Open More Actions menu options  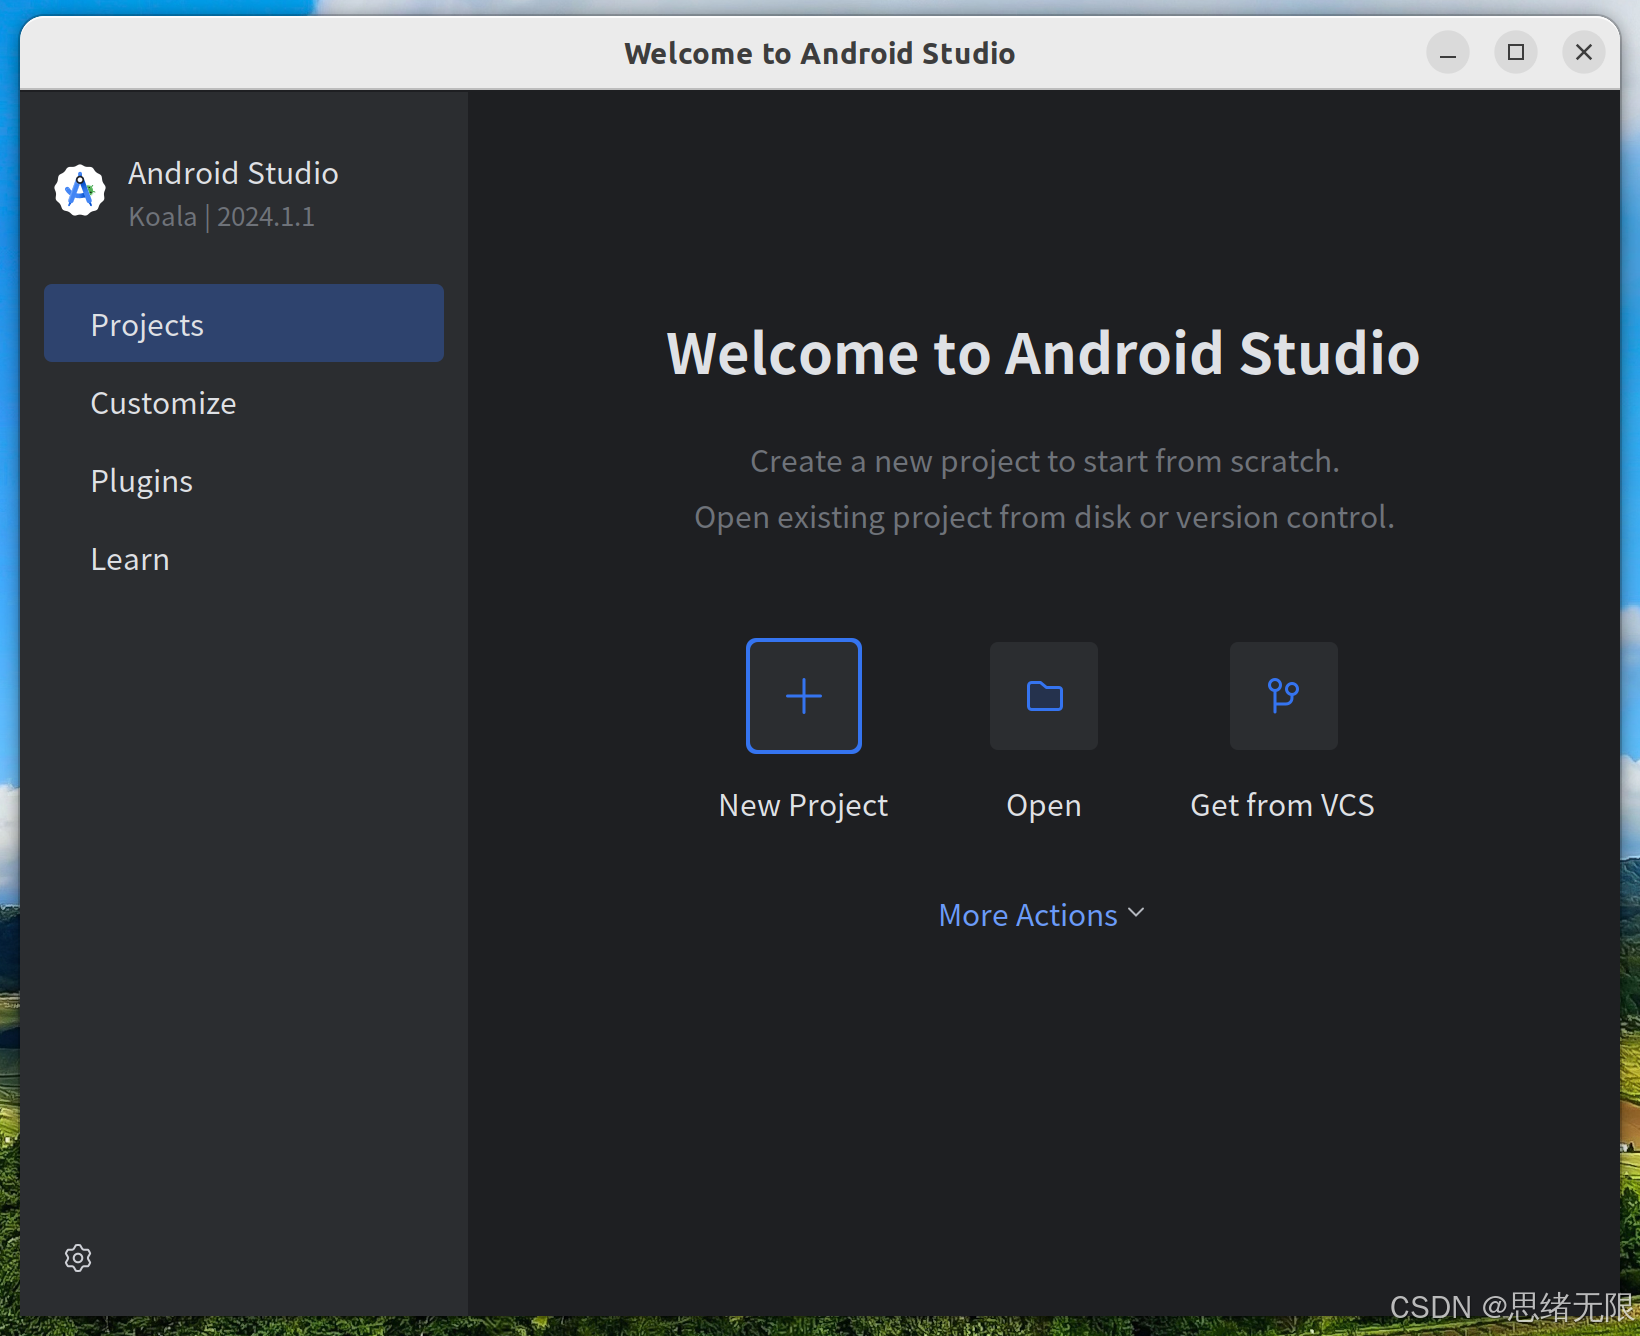coord(1028,913)
